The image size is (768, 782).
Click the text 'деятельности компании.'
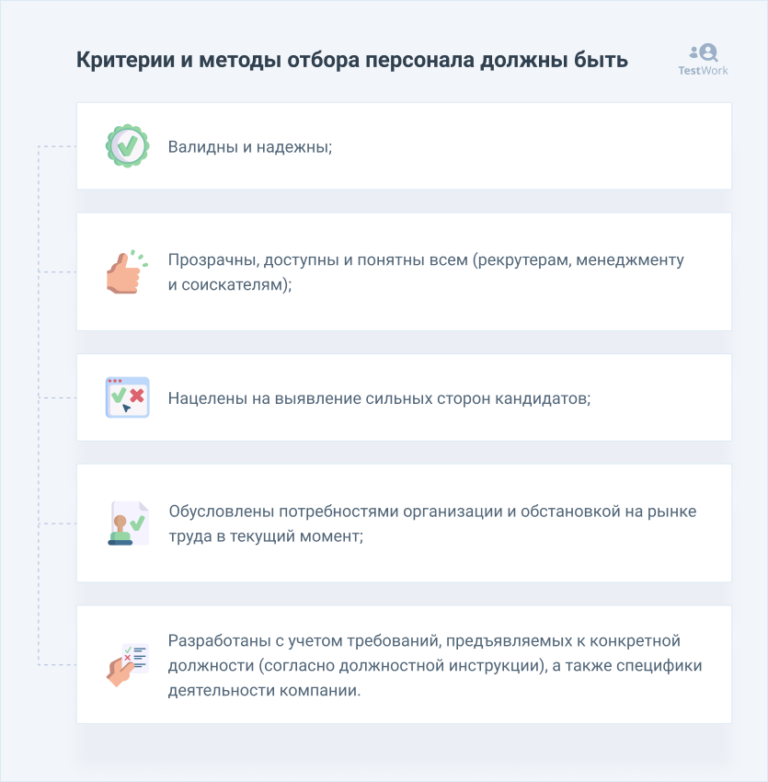(264, 691)
